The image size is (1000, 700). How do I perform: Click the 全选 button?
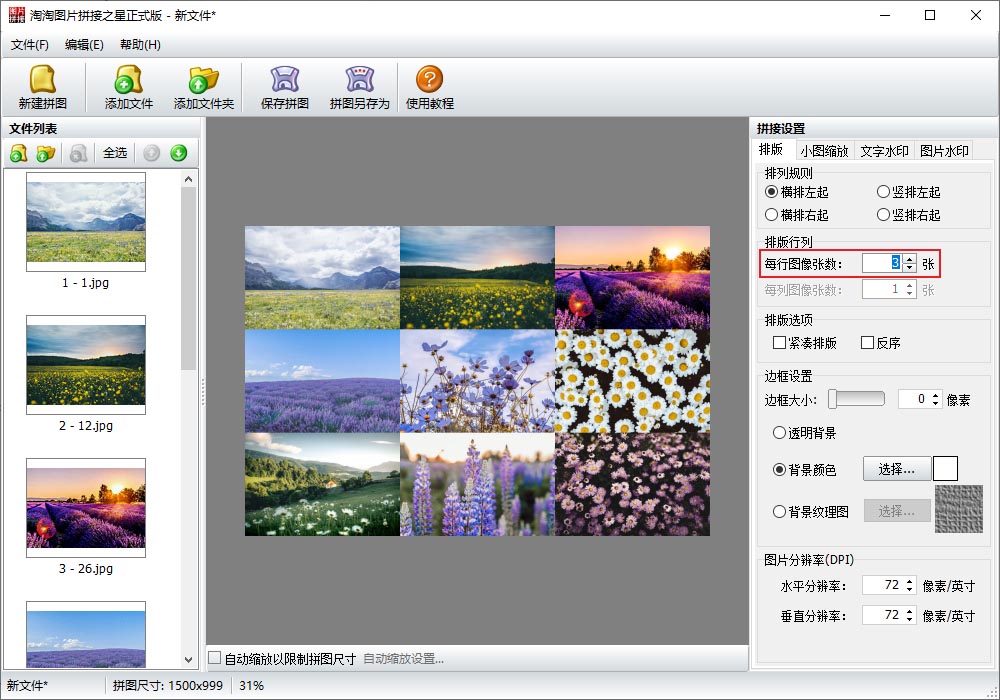115,153
